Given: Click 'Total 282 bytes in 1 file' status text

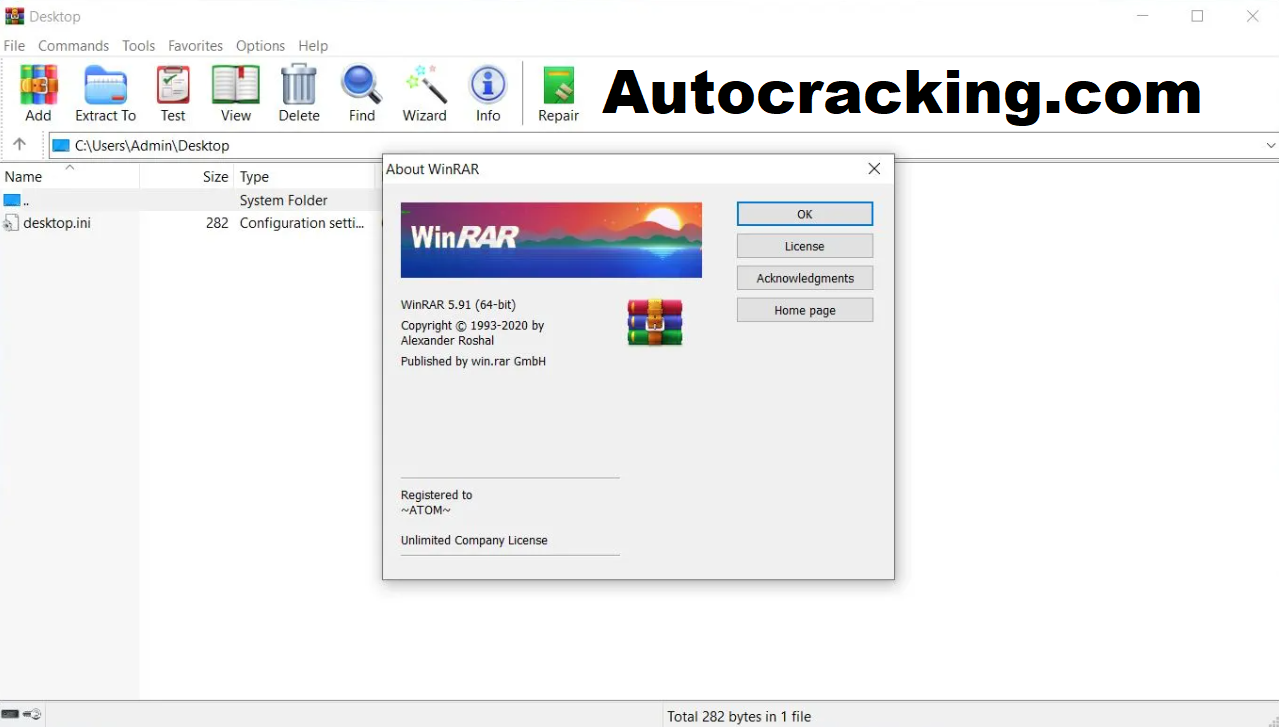Looking at the screenshot, I should [x=739, y=716].
